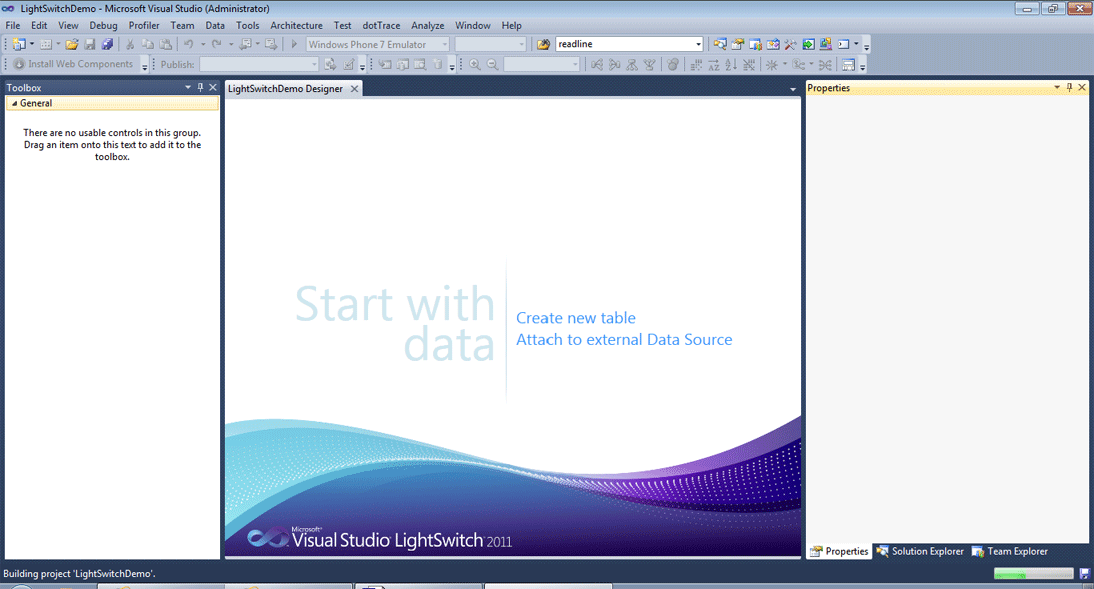Click the Copy icon
The height and width of the screenshot is (589, 1094).
[x=148, y=44]
